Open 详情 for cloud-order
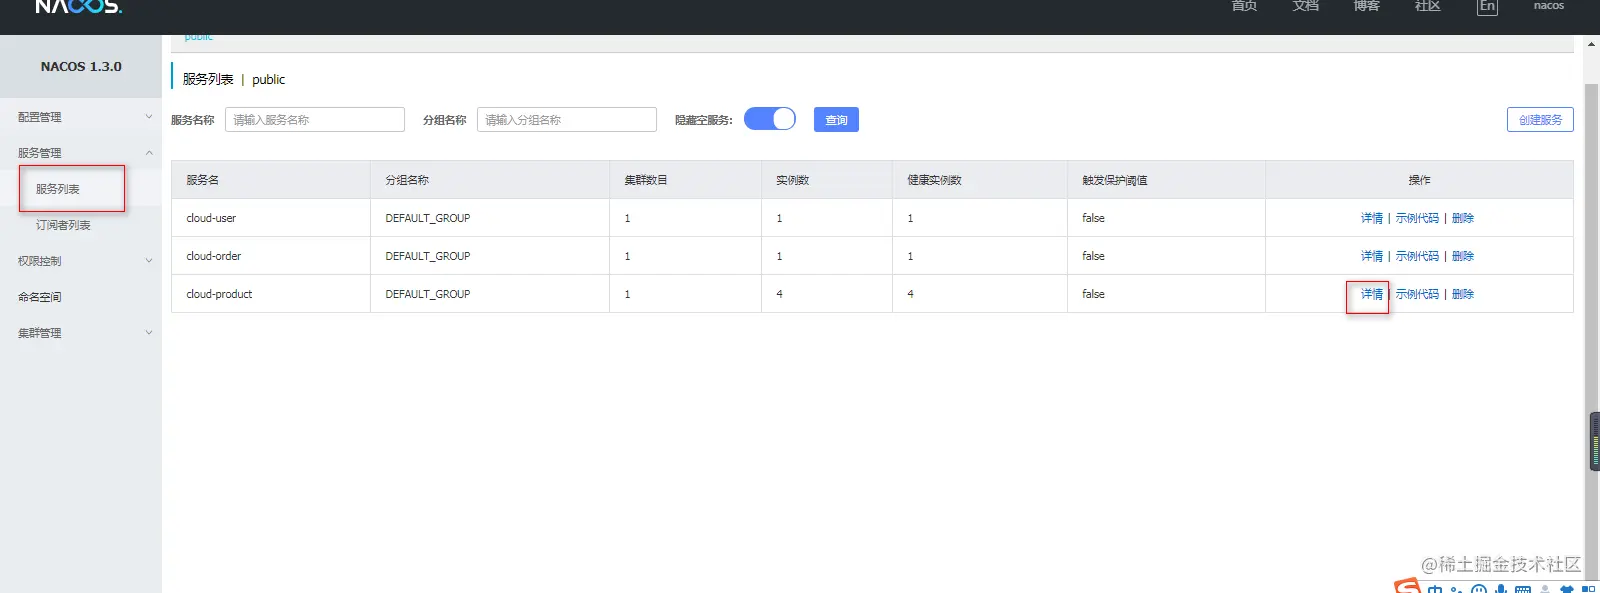 point(1372,256)
